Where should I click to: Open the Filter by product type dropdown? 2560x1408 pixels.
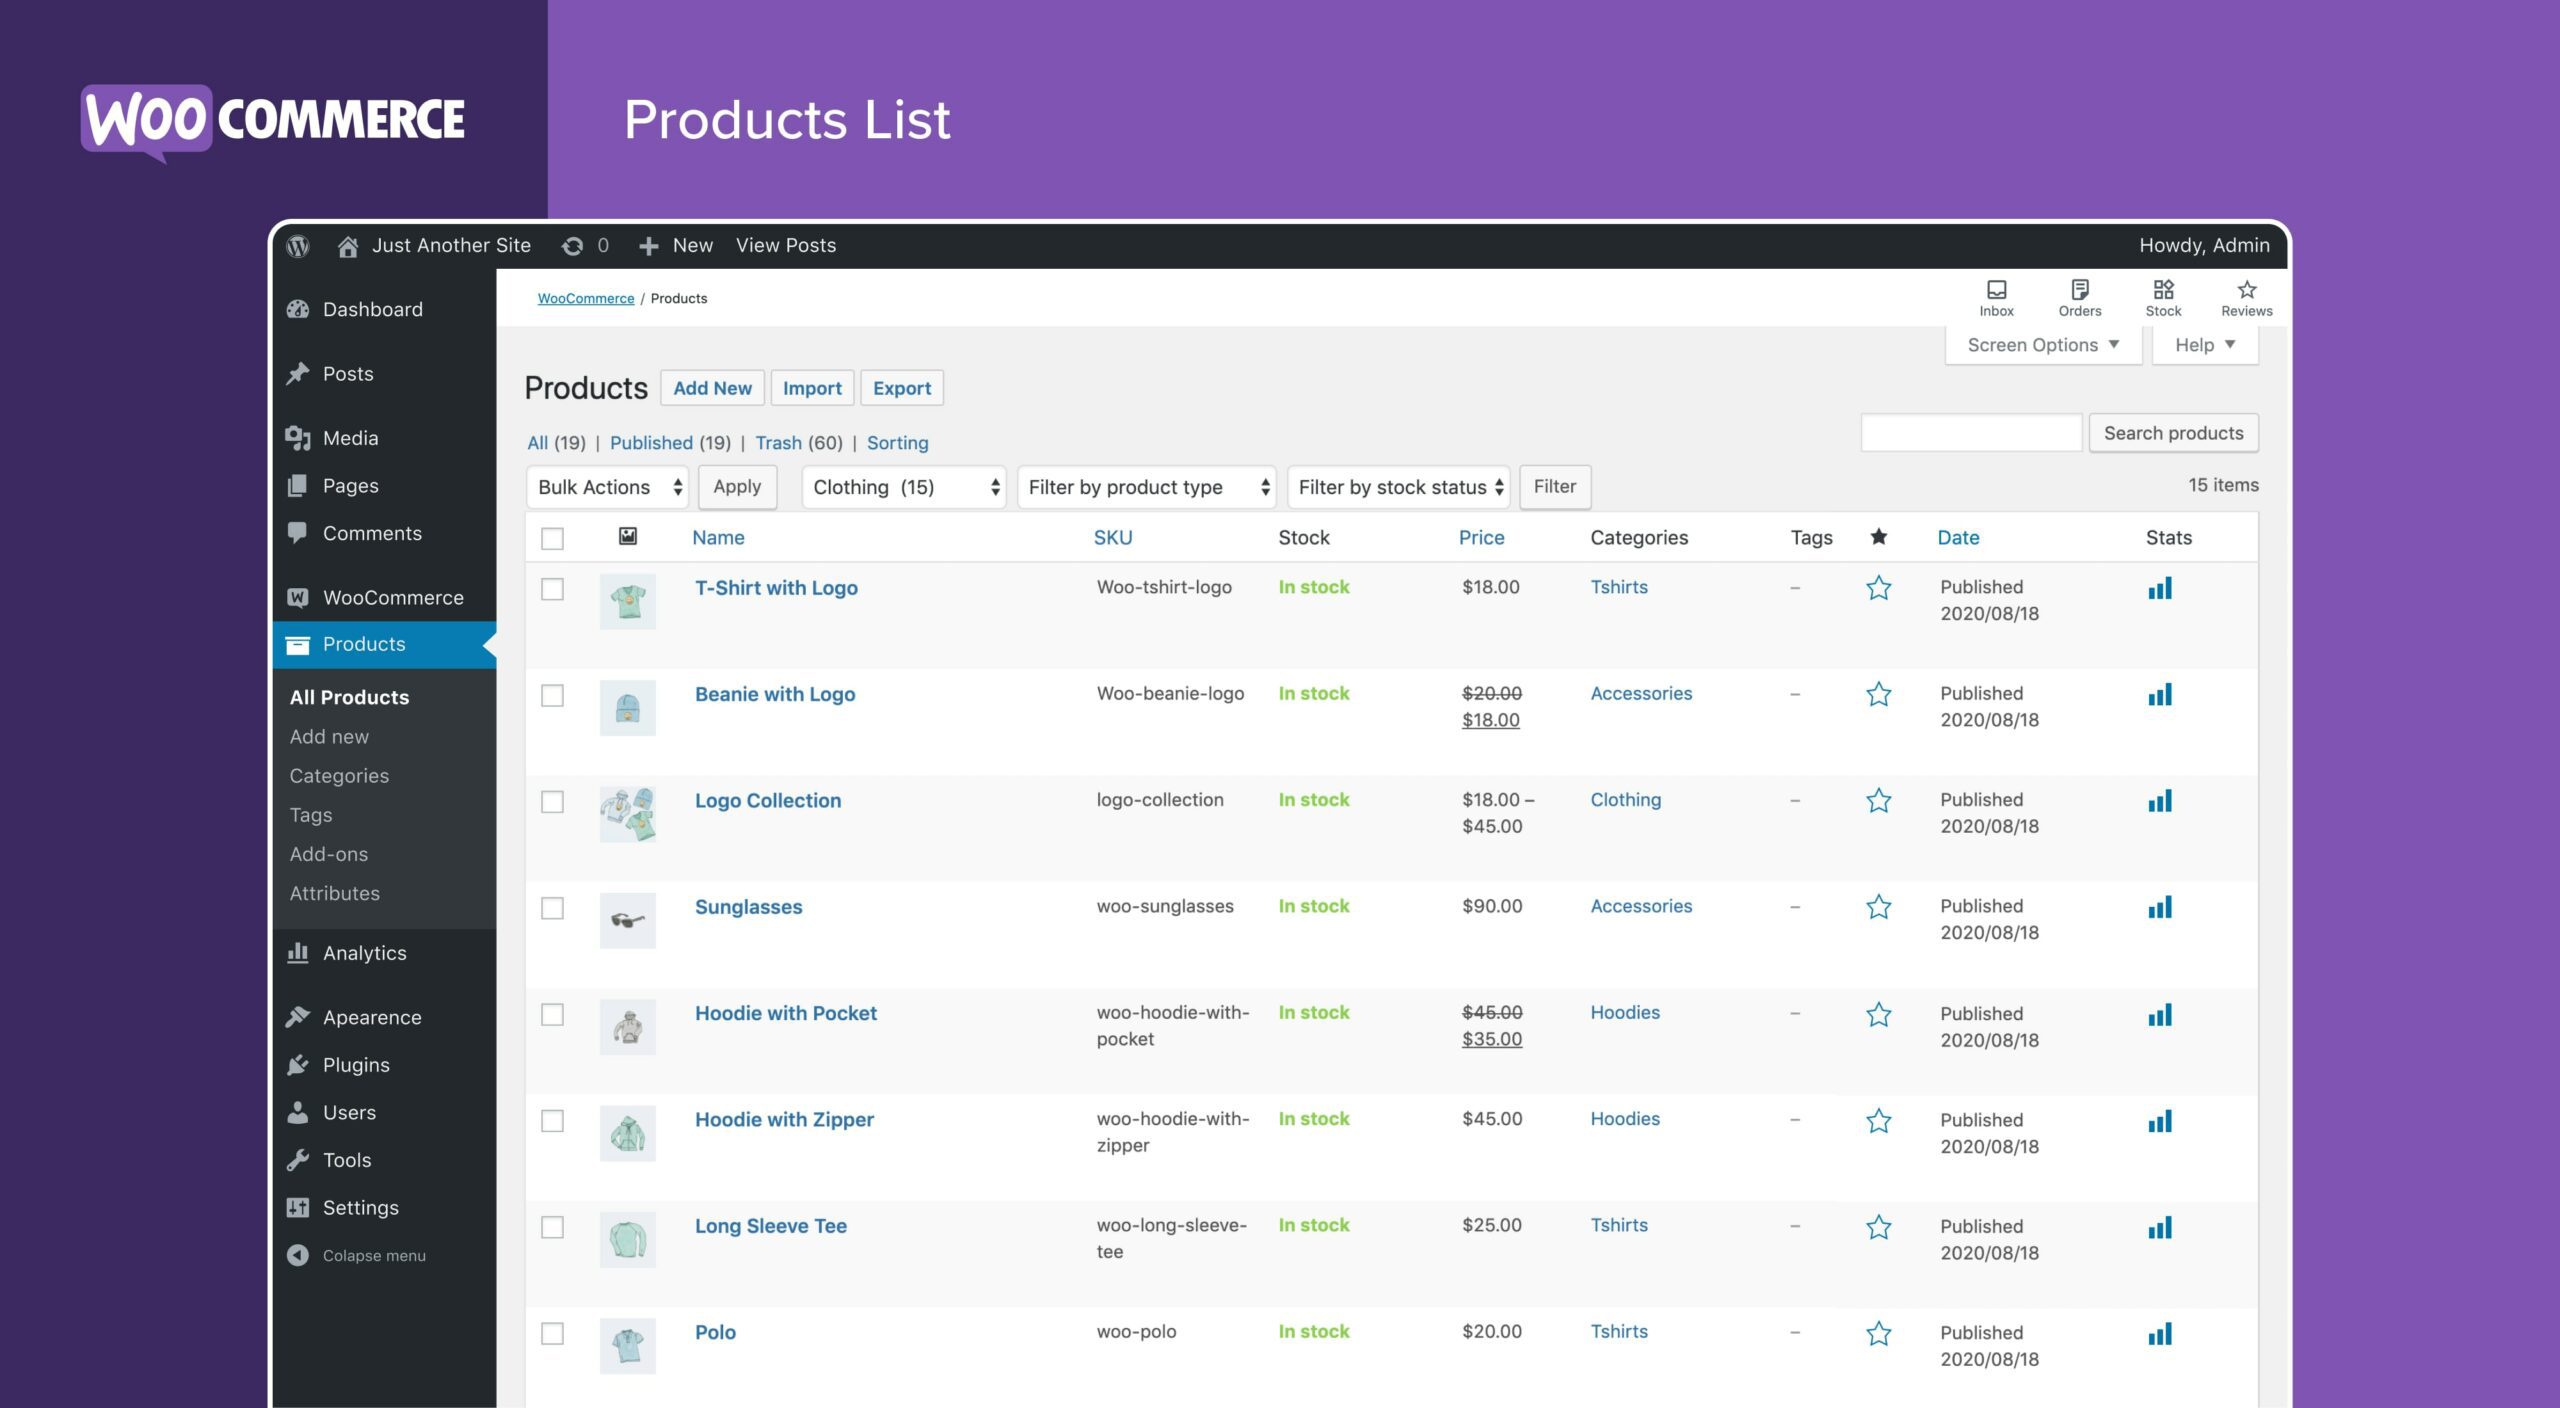1146,487
